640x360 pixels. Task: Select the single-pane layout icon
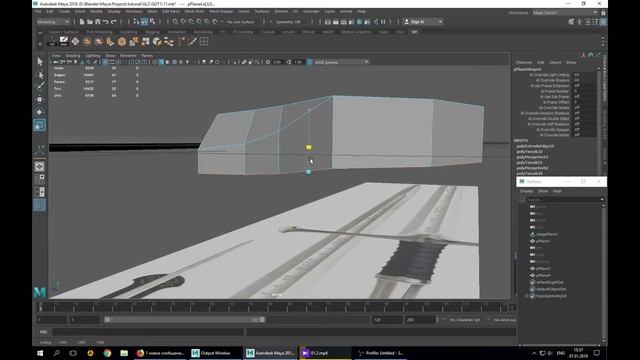coord(40,167)
